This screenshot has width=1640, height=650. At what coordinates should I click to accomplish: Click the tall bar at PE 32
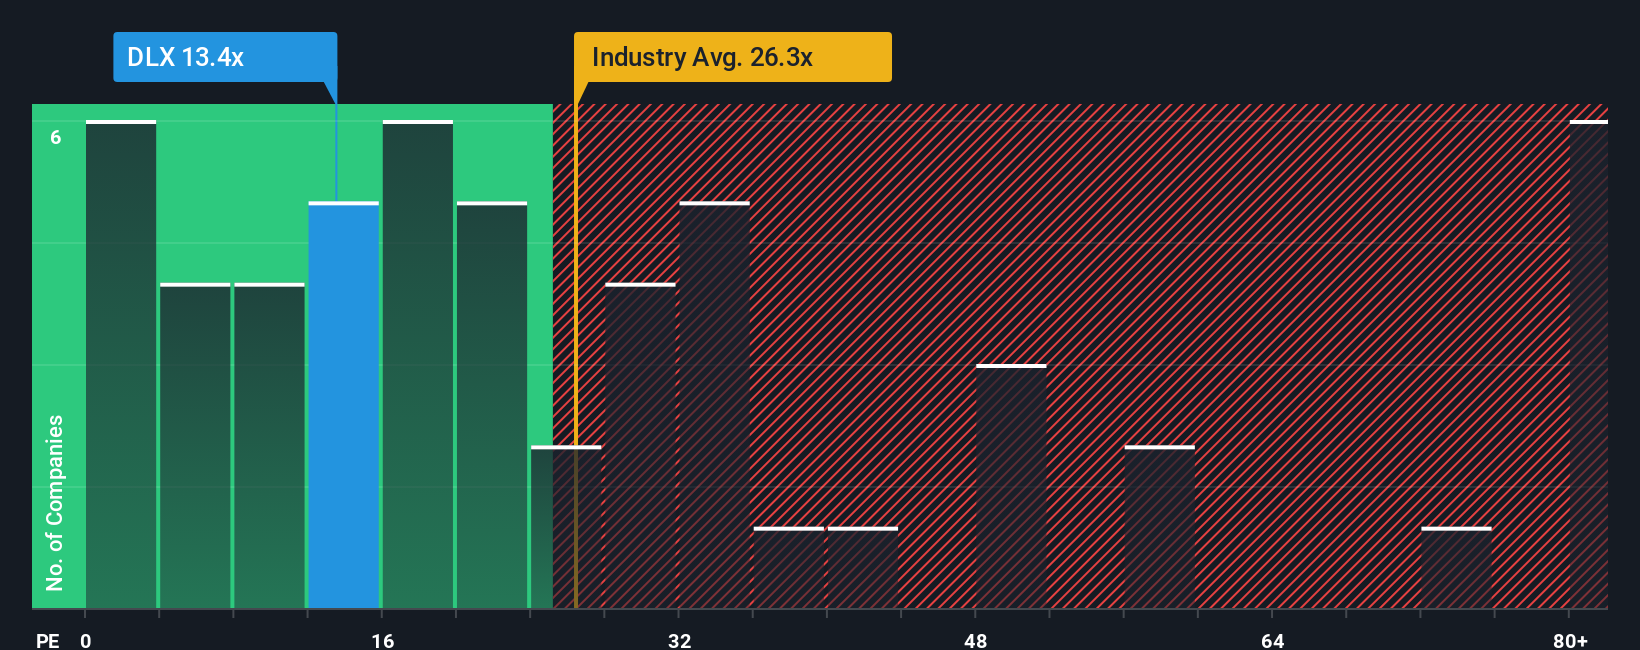tap(714, 405)
